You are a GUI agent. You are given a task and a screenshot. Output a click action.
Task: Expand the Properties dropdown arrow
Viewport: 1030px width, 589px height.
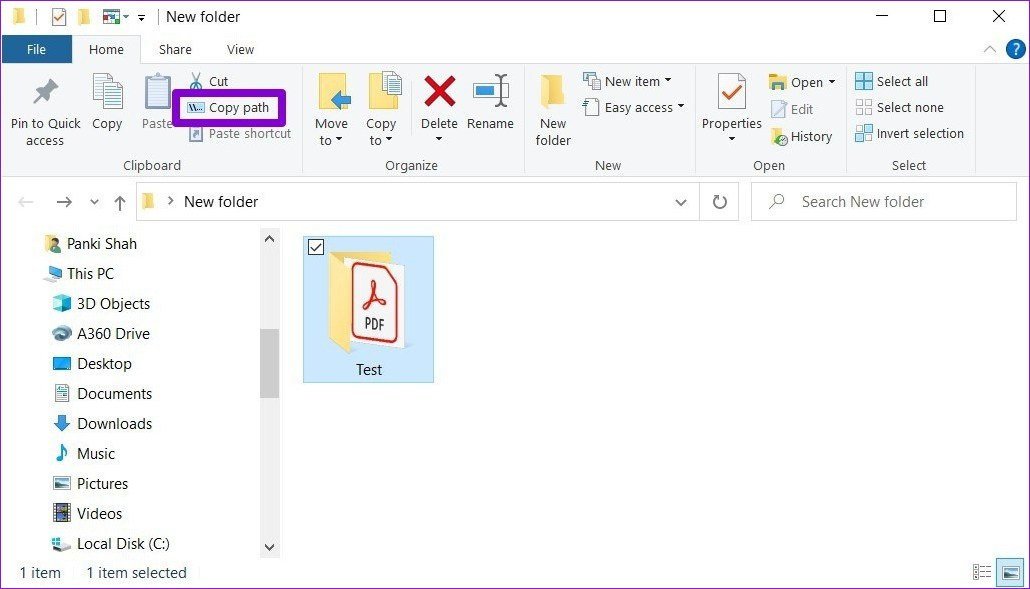coord(732,139)
